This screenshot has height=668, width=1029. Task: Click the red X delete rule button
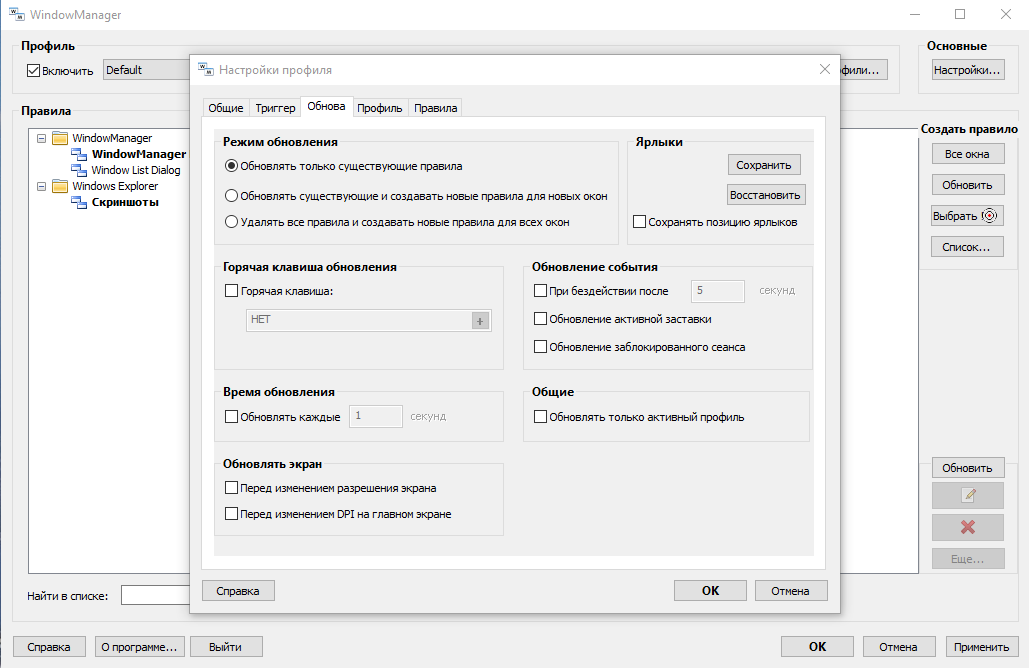coord(968,527)
